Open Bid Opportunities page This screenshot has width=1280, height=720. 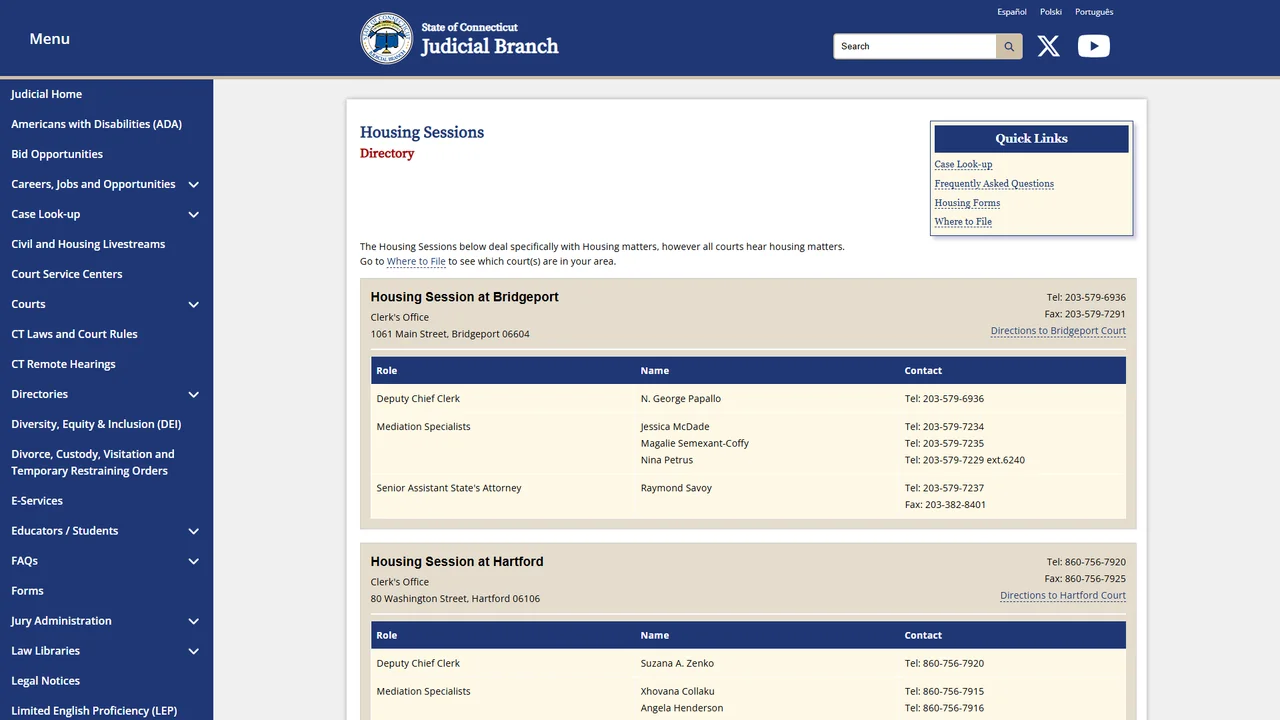point(57,154)
